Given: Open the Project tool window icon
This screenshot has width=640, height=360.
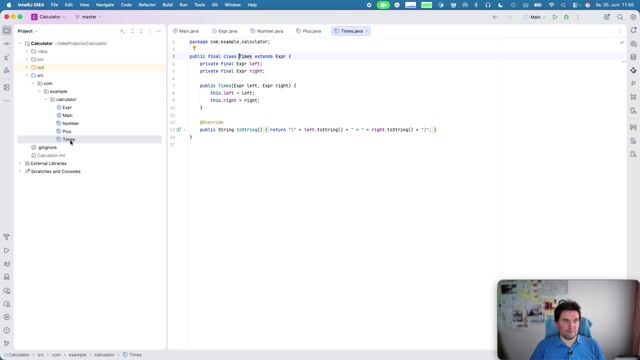Looking at the screenshot, I should pos(7,31).
